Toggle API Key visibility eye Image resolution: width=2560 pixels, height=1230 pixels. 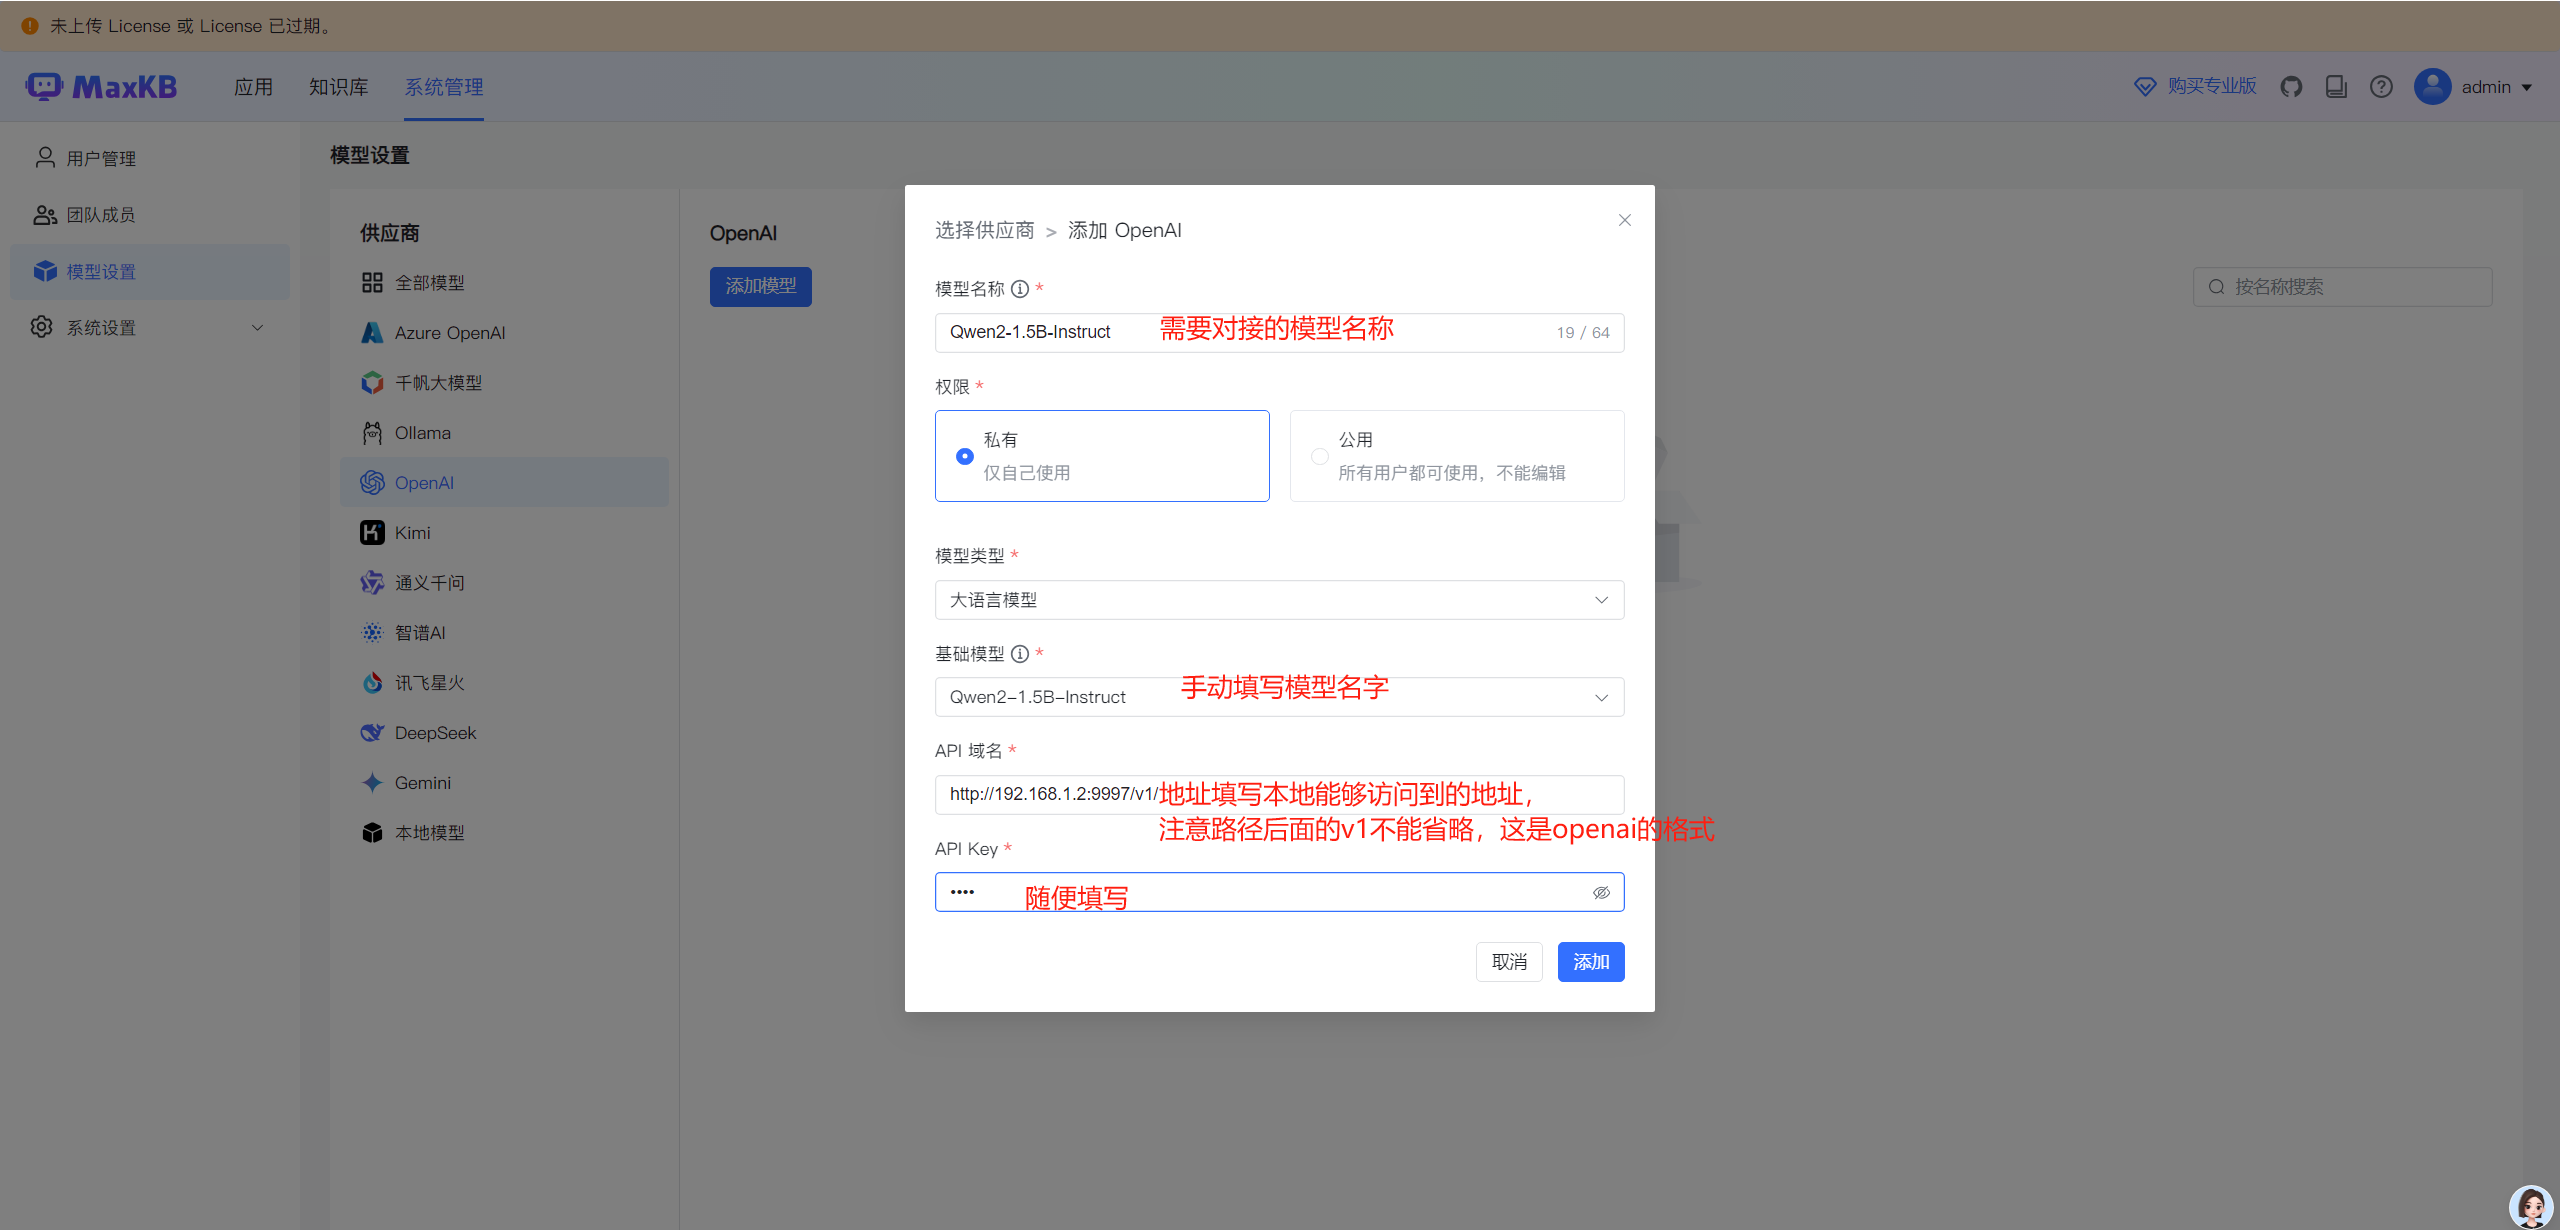(x=1601, y=892)
